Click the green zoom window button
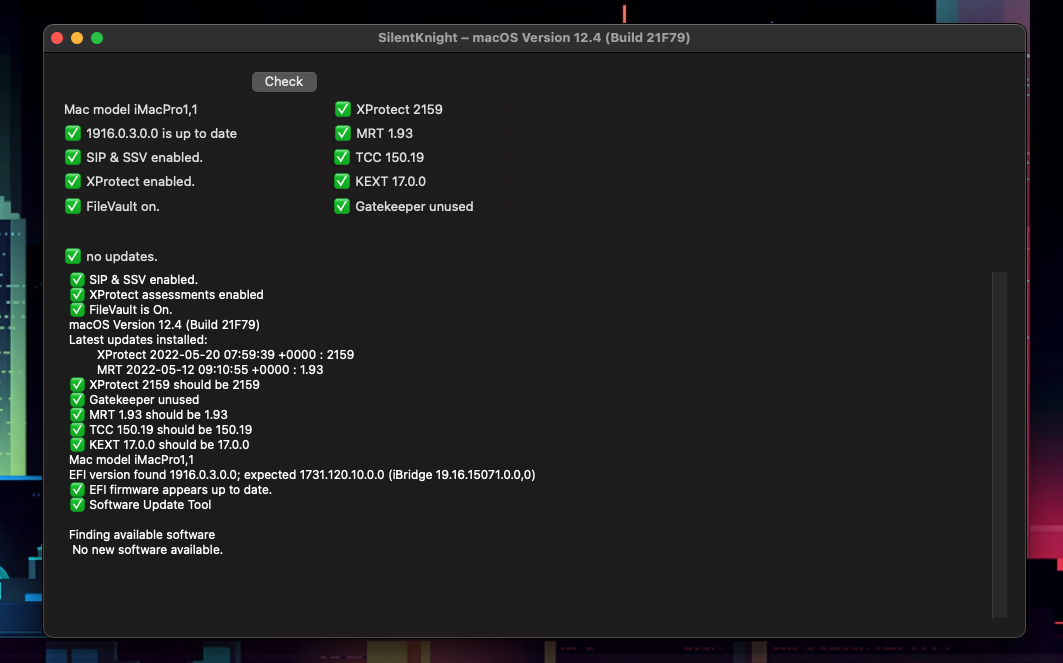This screenshot has height=663, width=1063. tap(97, 38)
